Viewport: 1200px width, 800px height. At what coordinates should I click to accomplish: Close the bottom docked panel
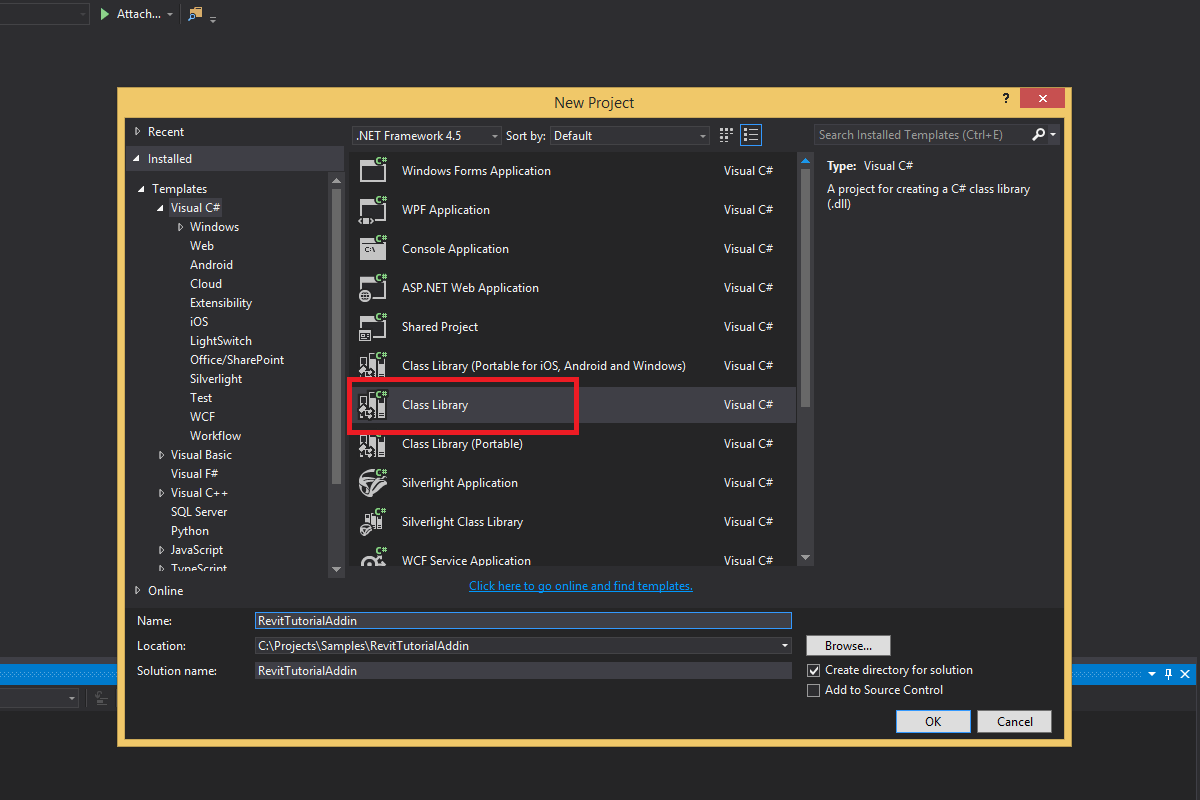point(1185,674)
